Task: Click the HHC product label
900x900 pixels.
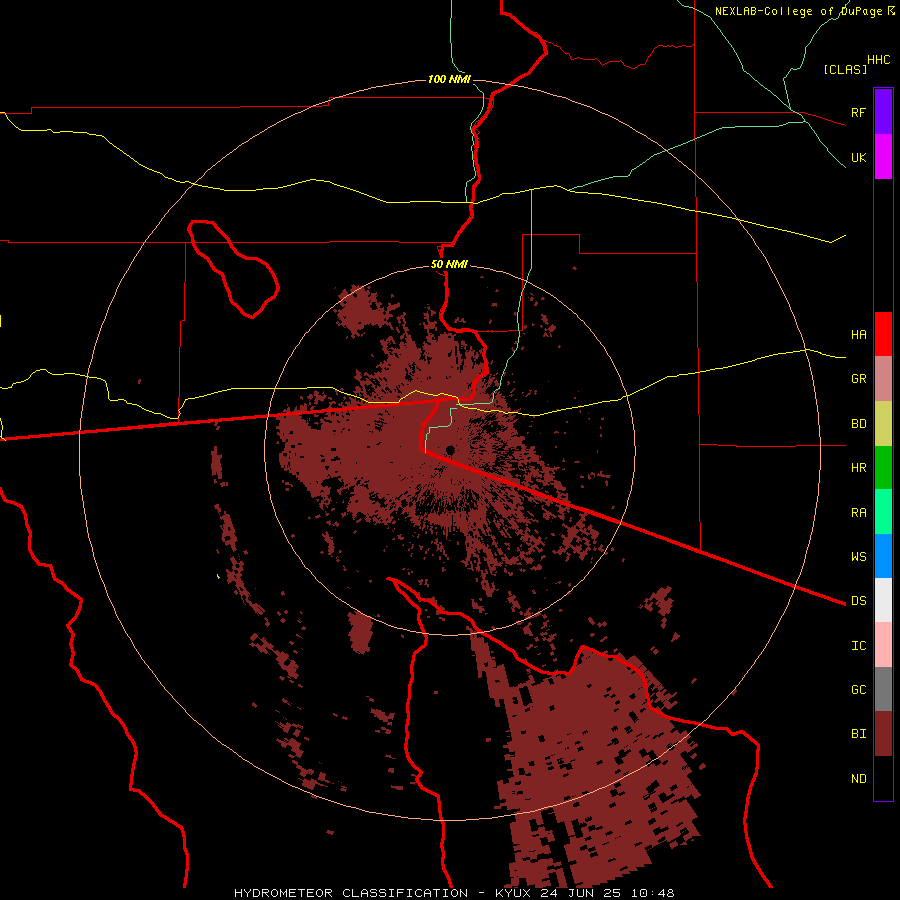Action: [x=878, y=60]
